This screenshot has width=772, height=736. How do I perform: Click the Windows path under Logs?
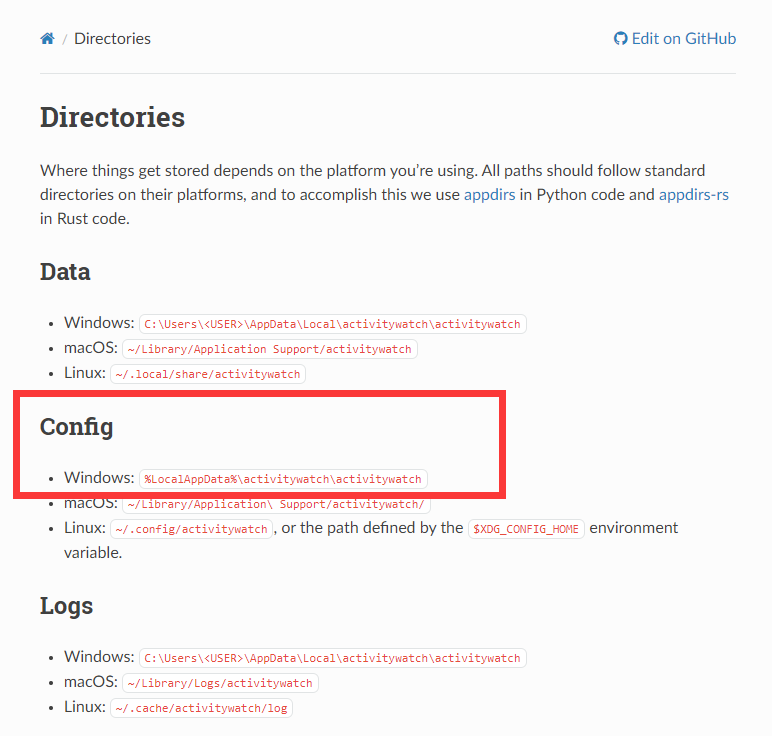333,658
